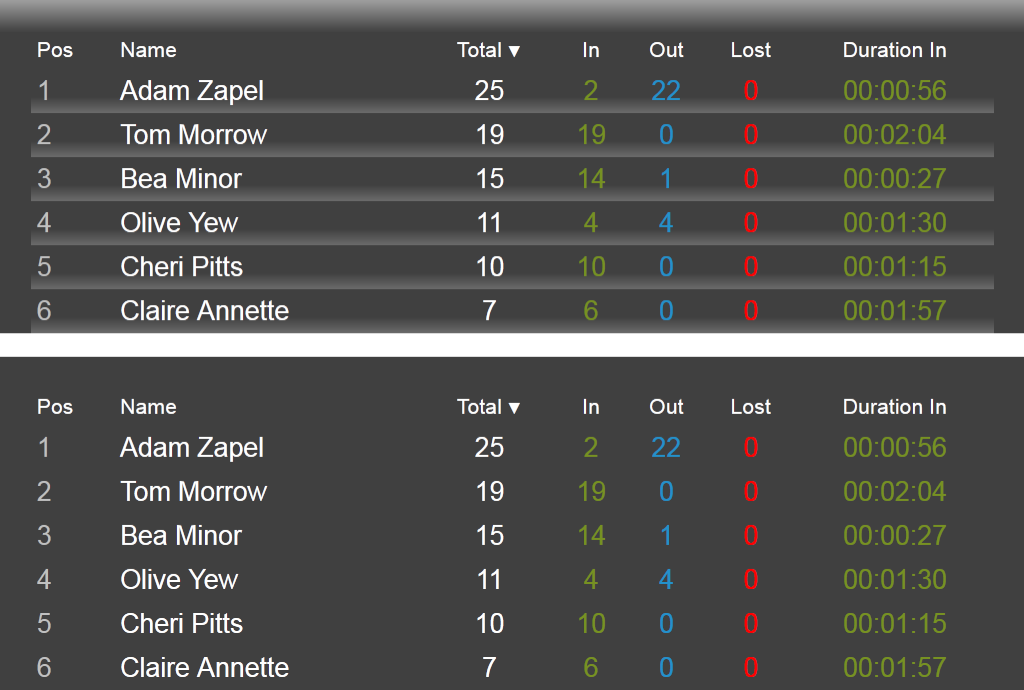Viewport: 1024px width, 690px height.
Task: Click Adam Zapel's Out count 22 in top table
Action: coord(666,91)
